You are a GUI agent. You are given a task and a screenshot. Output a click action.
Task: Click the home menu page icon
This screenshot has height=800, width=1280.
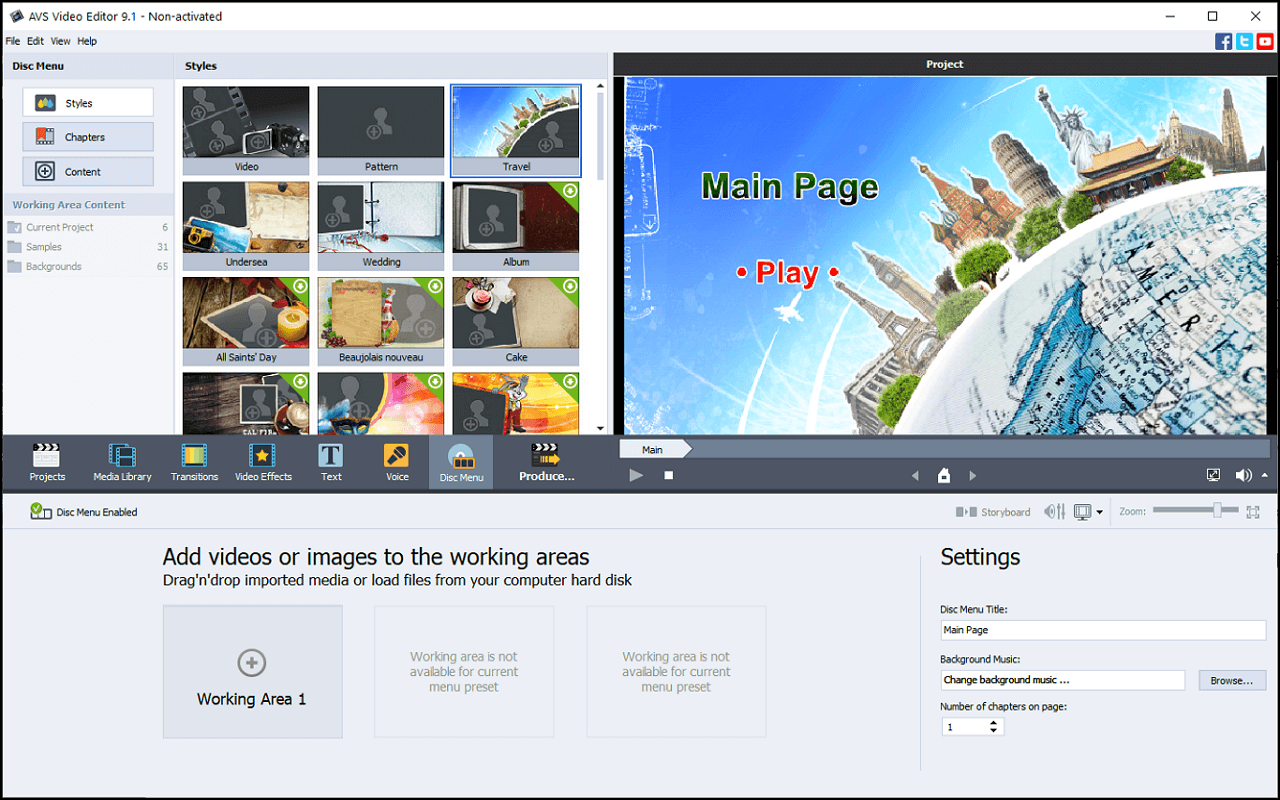943,476
